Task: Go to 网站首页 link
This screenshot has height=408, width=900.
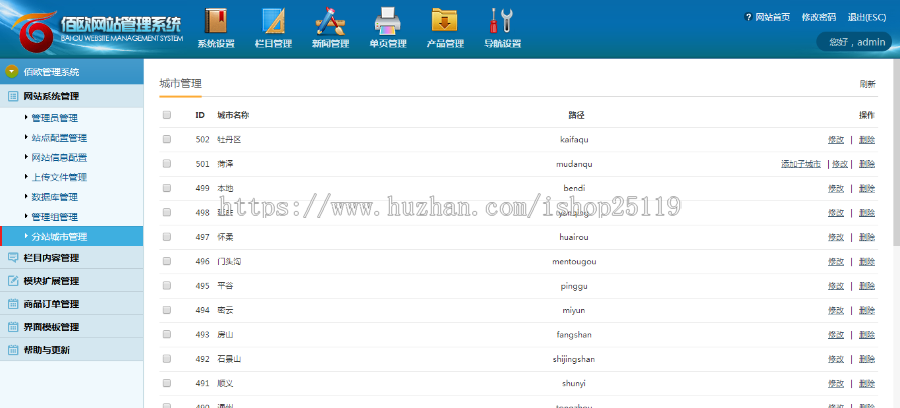Action: coord(773,17)
